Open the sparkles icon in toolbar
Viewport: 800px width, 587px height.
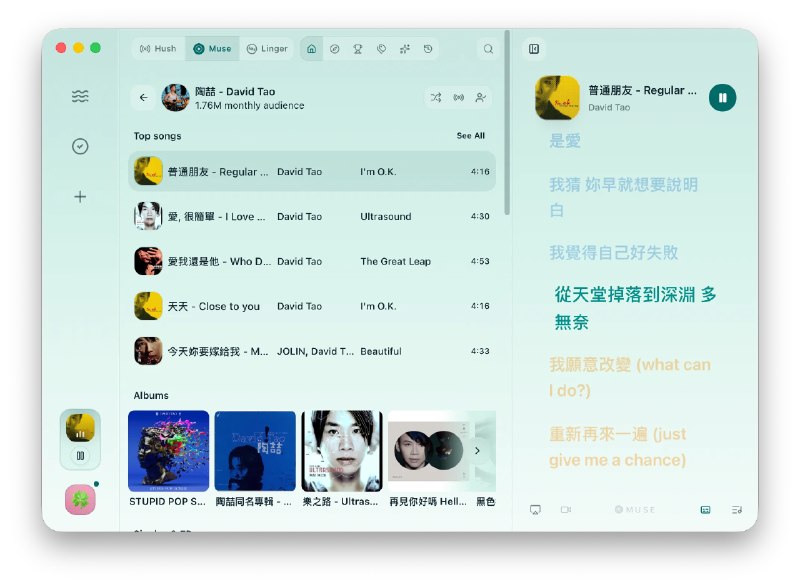(x=405, y=49)
